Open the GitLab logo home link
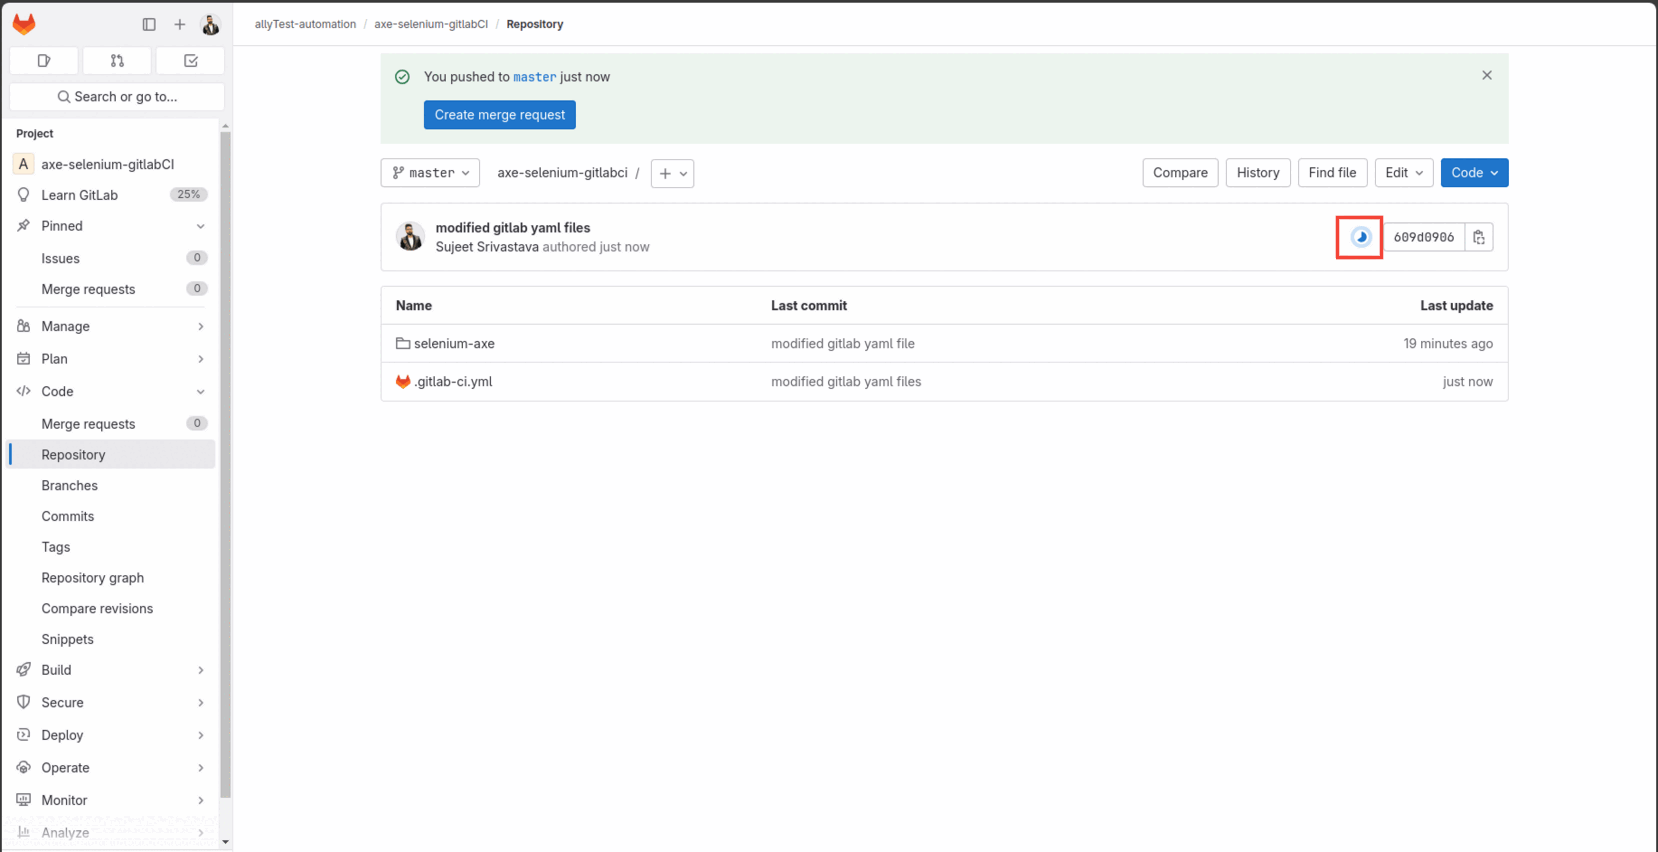Screen dimensions: 1658x852 point(24,24)
